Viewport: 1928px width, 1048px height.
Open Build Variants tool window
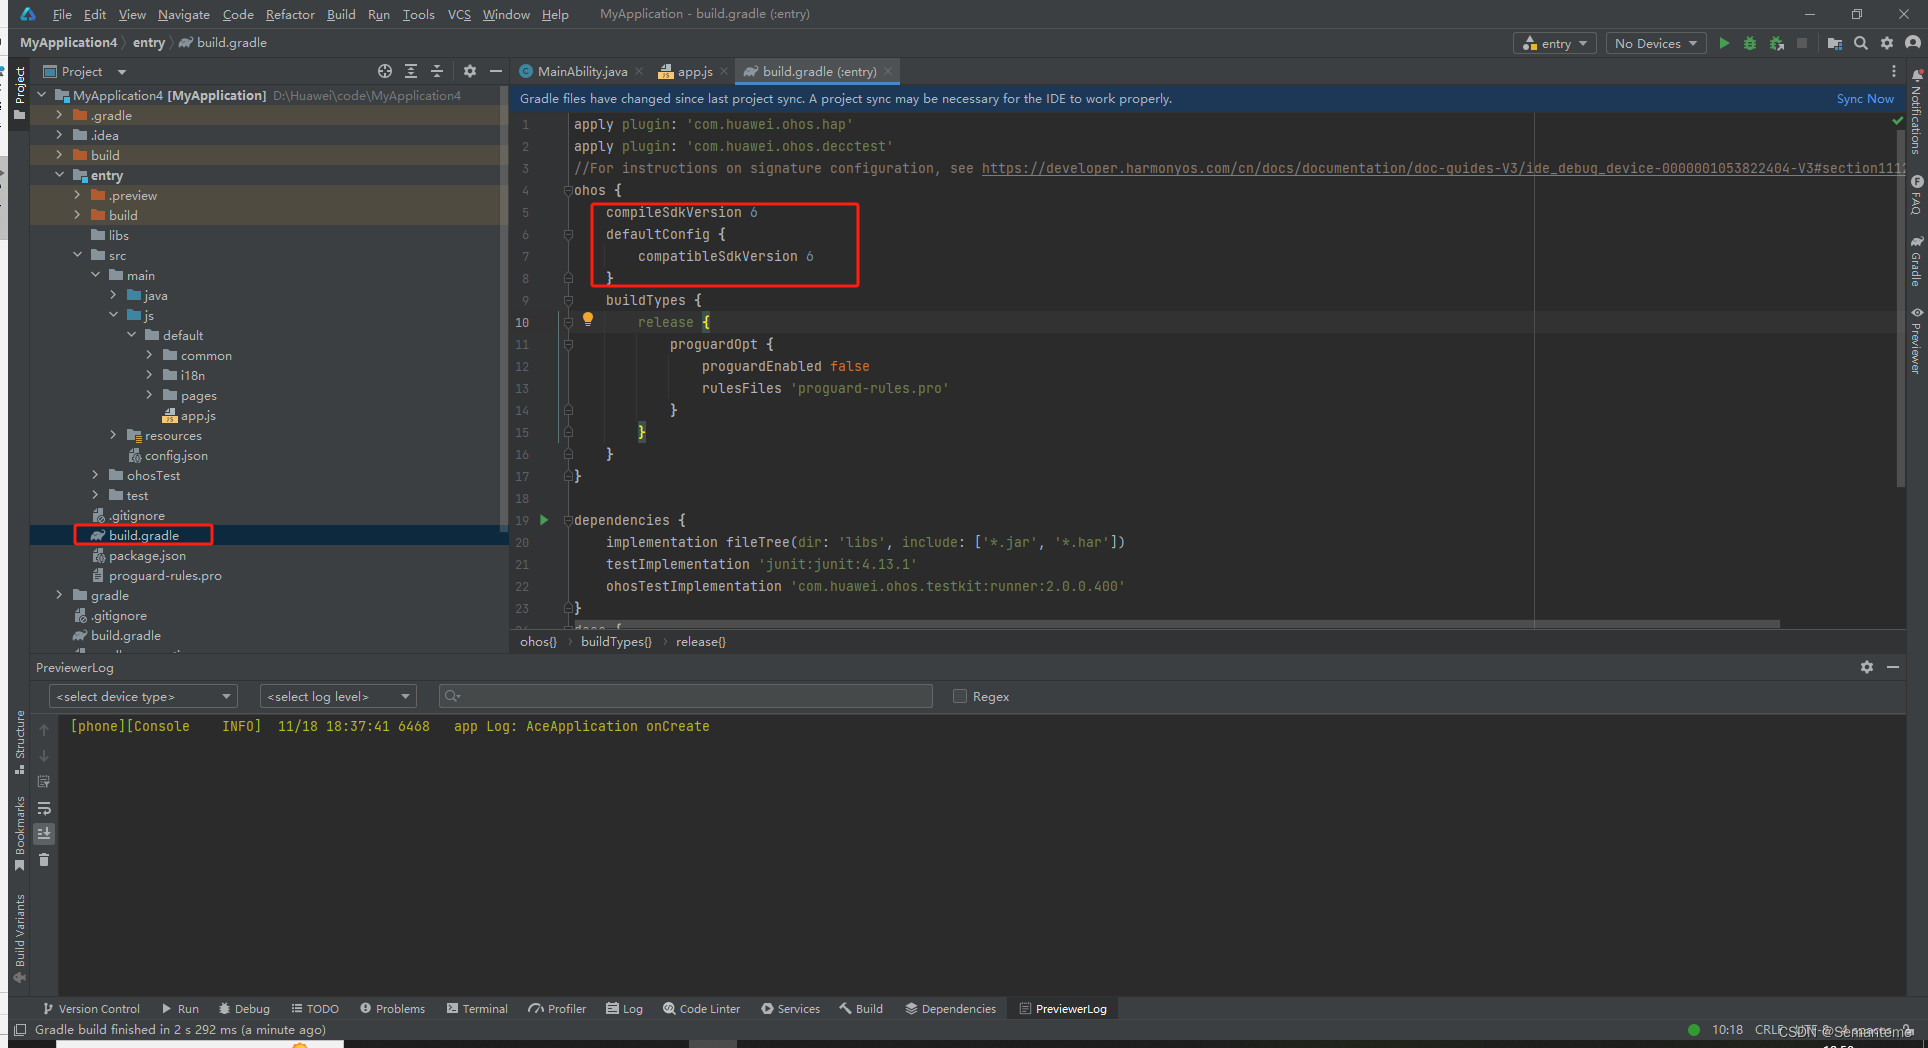tap(20, 939)
